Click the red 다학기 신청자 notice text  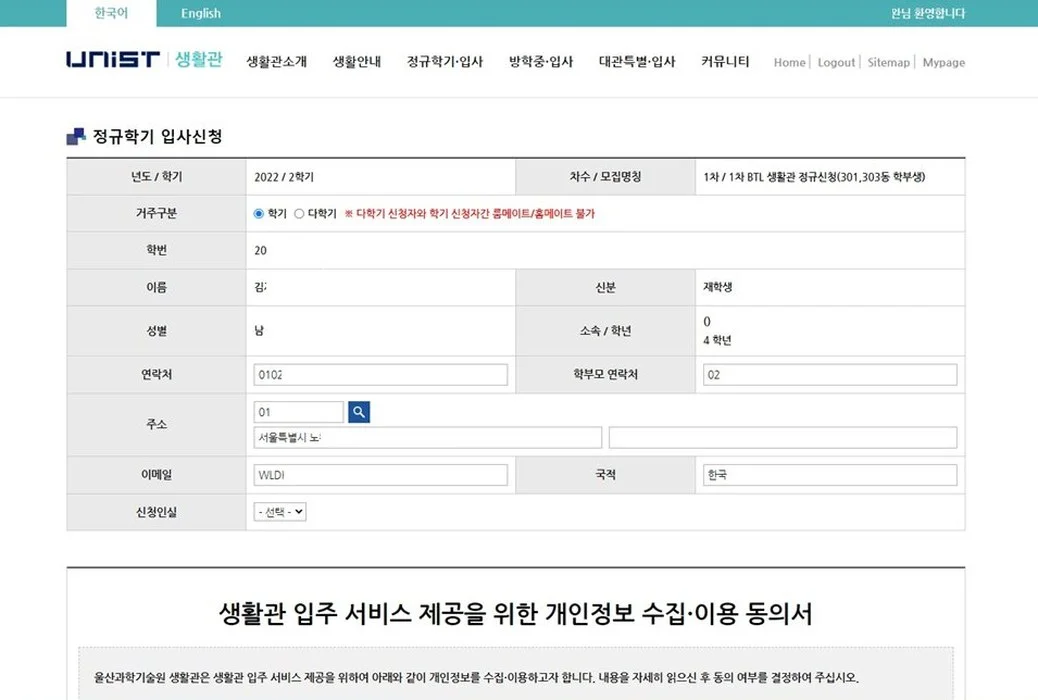click(x=470, y=214)
